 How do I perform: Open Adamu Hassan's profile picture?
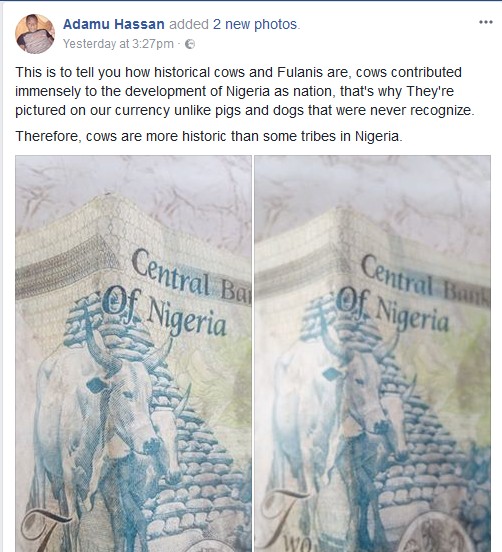point(35,34)
